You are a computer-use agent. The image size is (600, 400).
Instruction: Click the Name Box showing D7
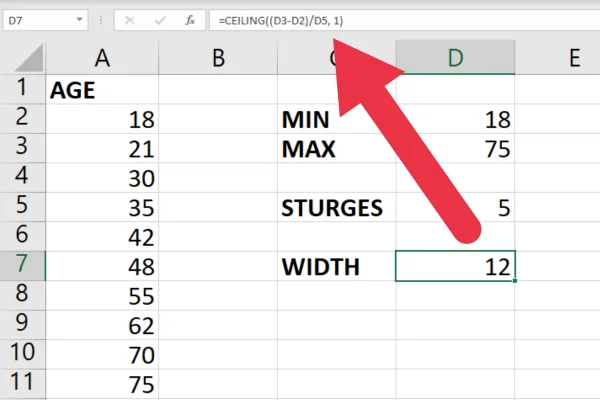pyautogui.click(x=45, y=20)
